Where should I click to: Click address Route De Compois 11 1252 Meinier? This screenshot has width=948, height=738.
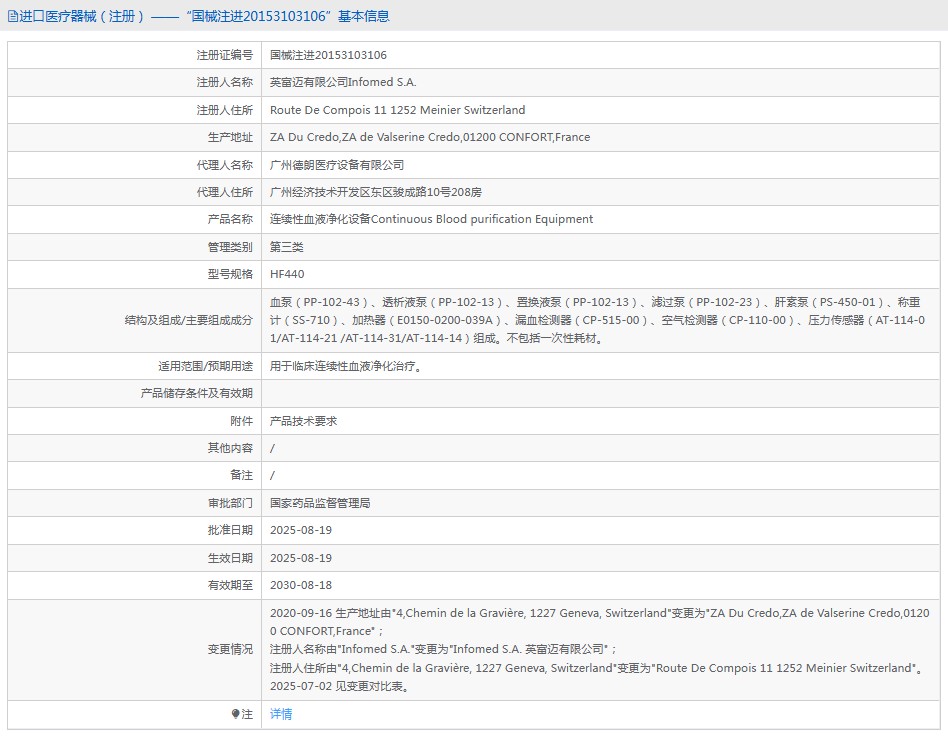[397, 110]
